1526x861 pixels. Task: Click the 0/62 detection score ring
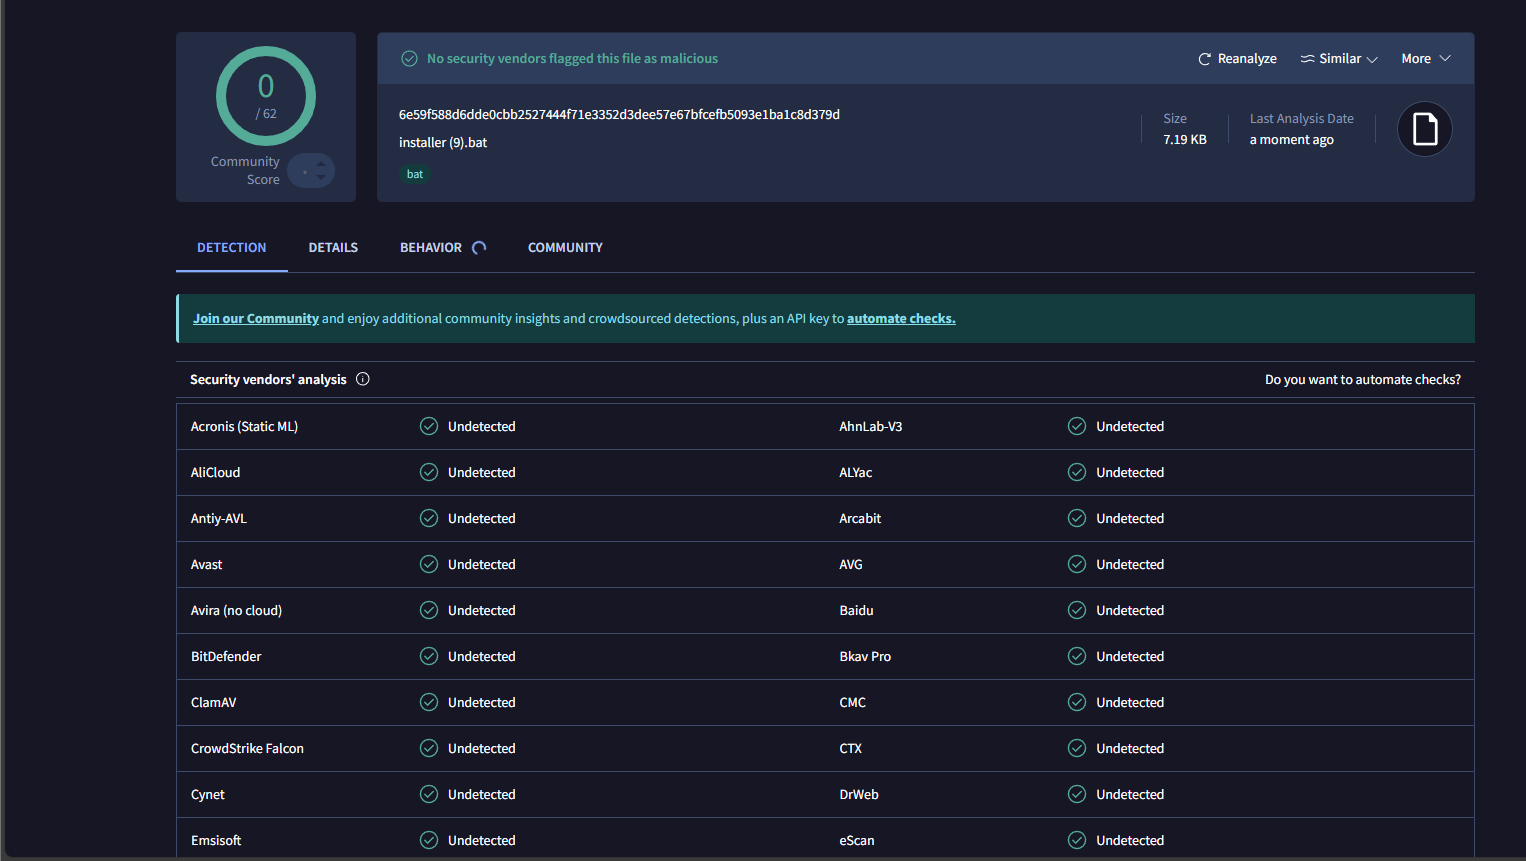266,95
